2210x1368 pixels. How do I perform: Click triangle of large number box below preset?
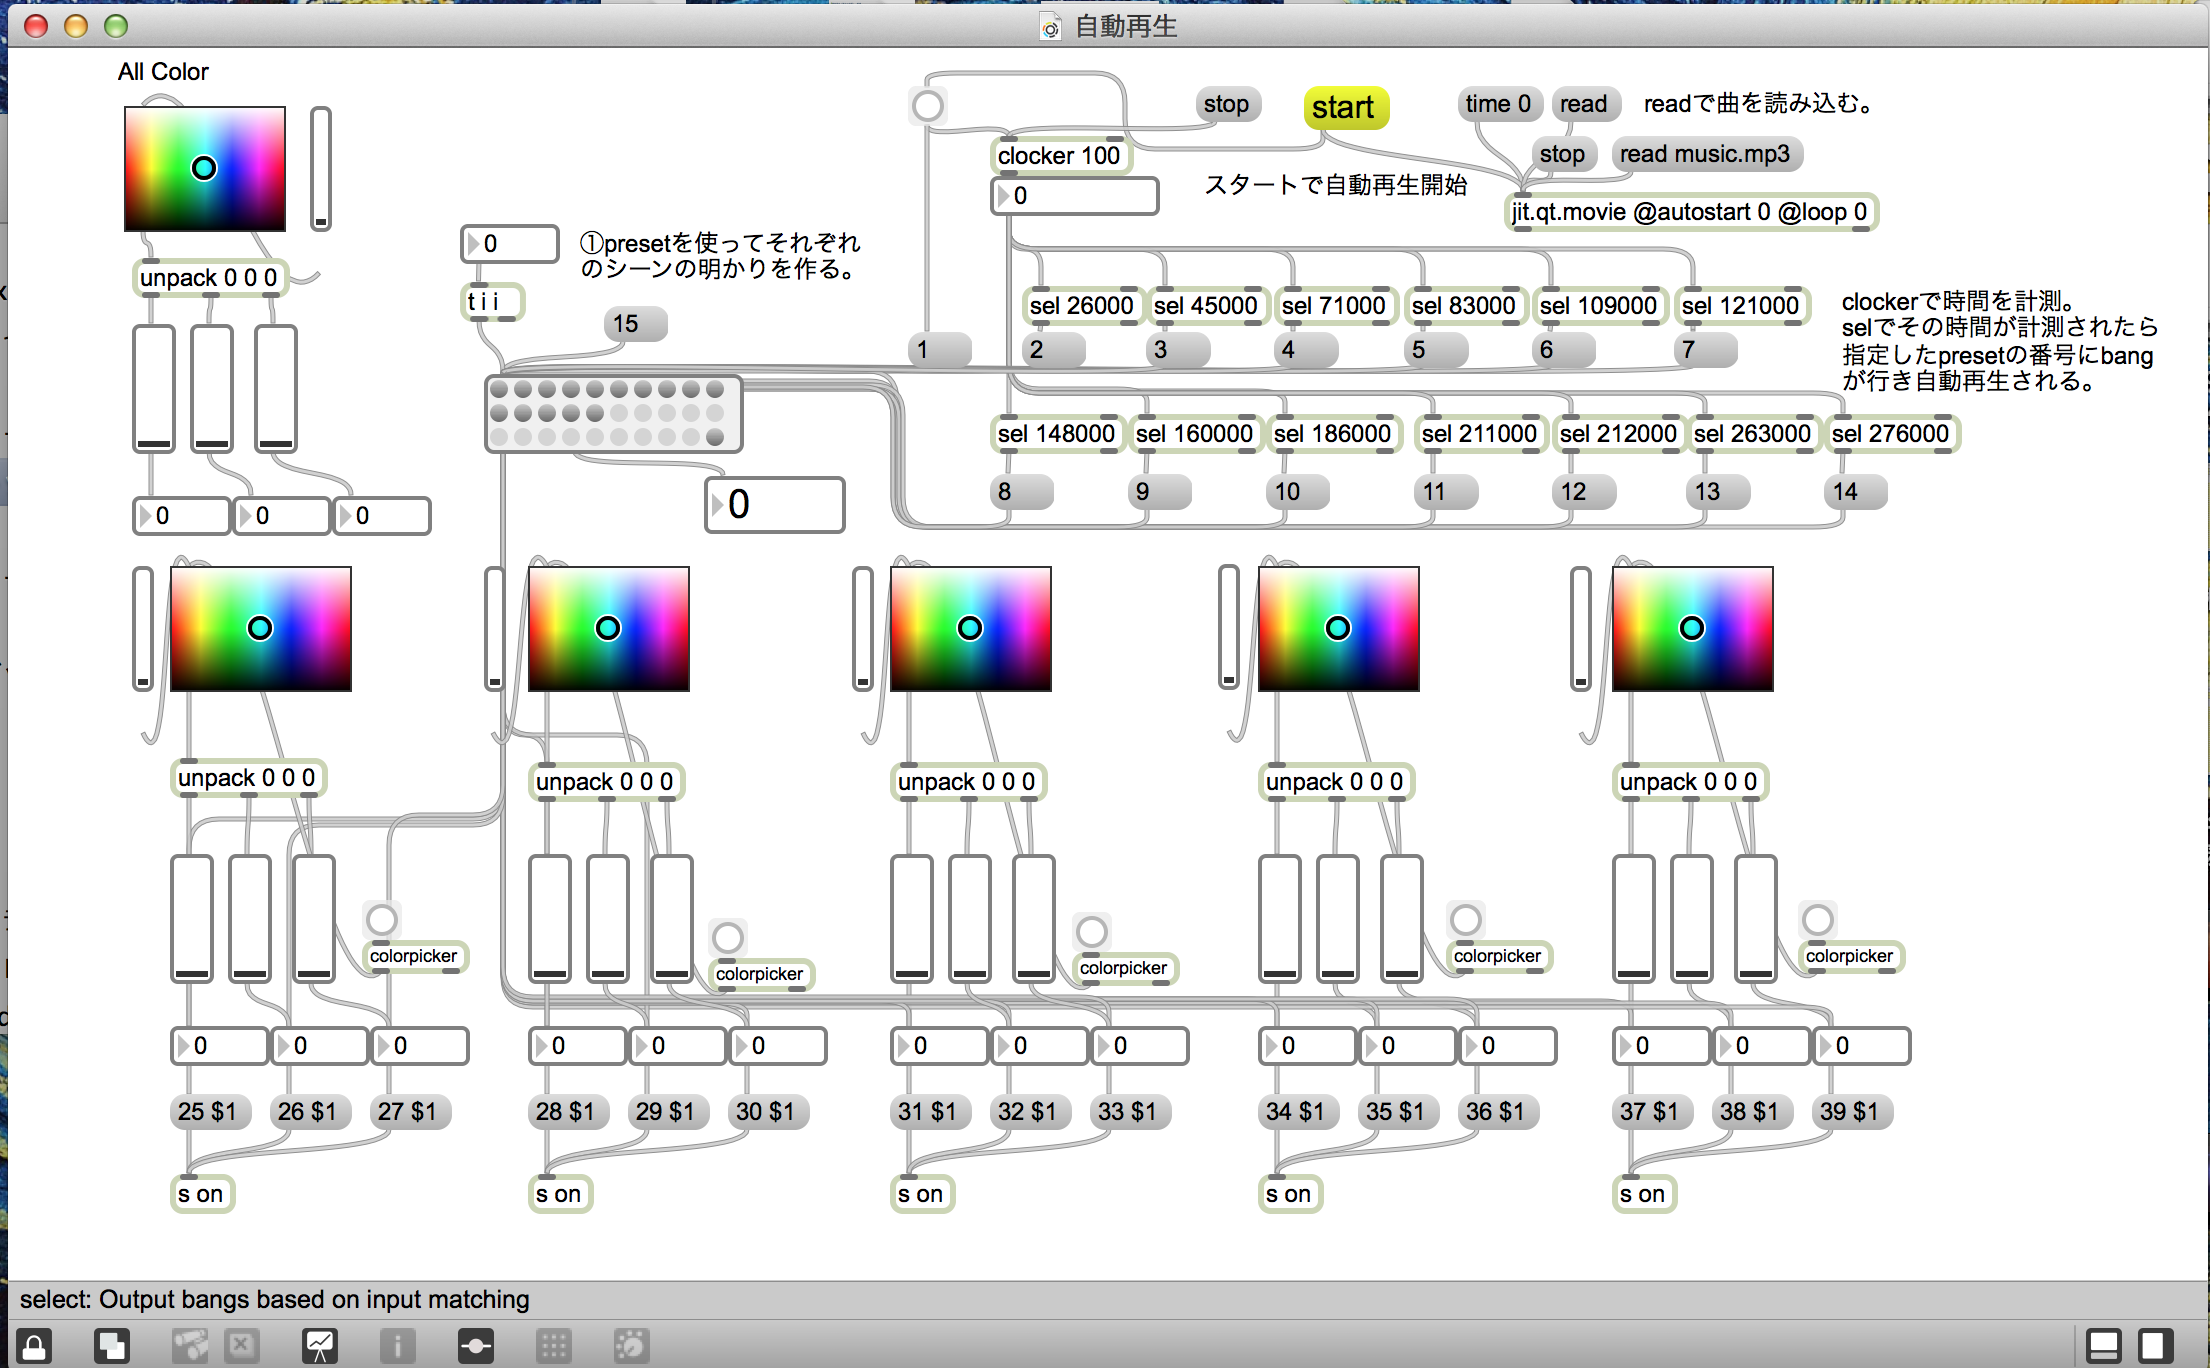(717, 505)
